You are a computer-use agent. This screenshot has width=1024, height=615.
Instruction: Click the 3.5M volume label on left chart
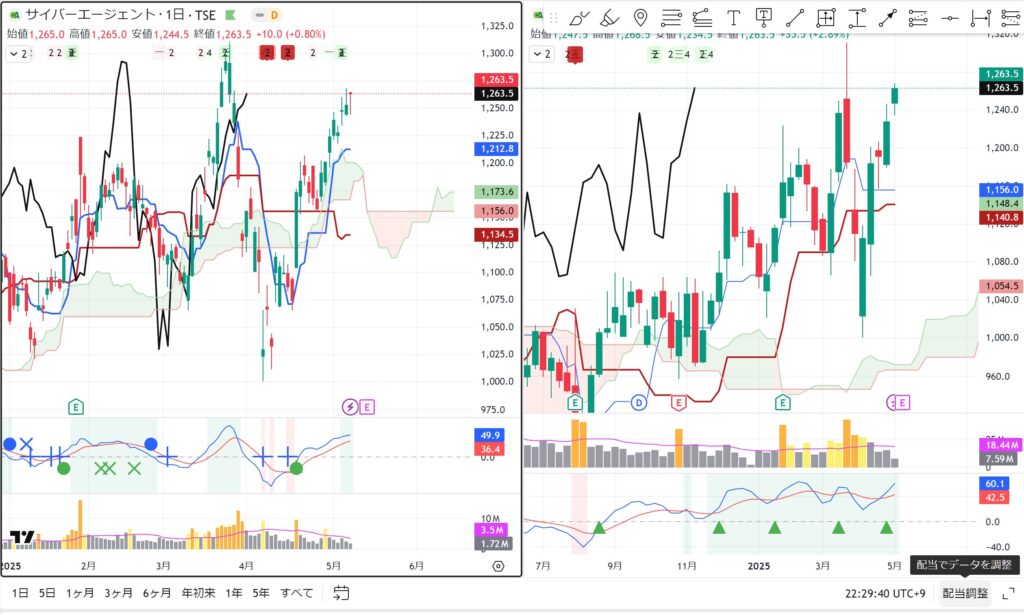coord(492,530)
